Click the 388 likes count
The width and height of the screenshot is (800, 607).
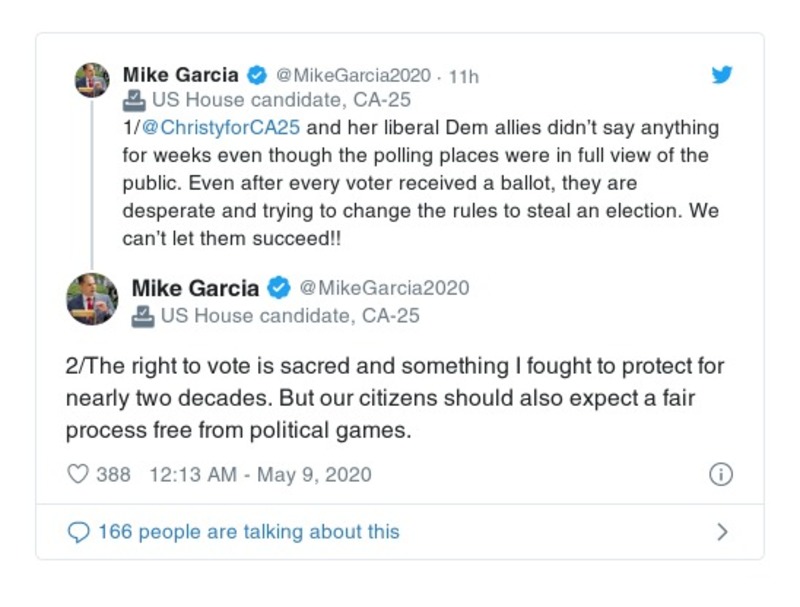[113, 474]
